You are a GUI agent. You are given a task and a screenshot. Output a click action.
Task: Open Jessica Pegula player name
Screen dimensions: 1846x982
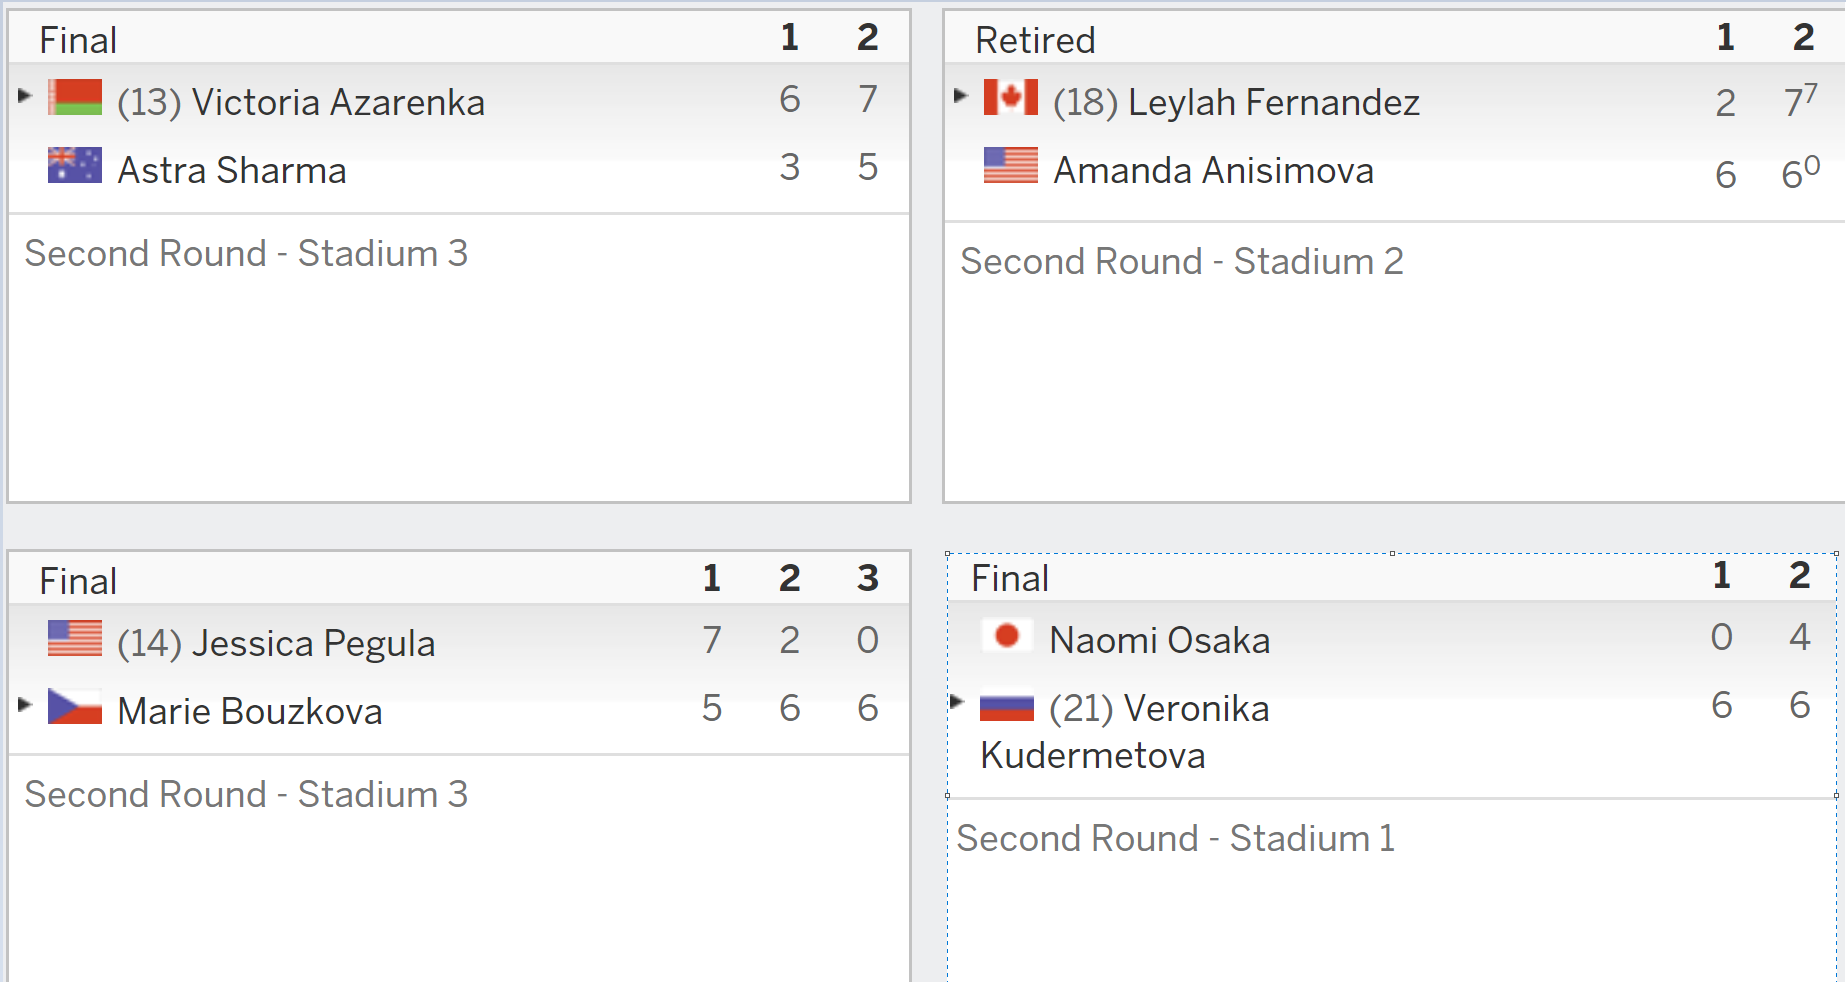point(314,644)
